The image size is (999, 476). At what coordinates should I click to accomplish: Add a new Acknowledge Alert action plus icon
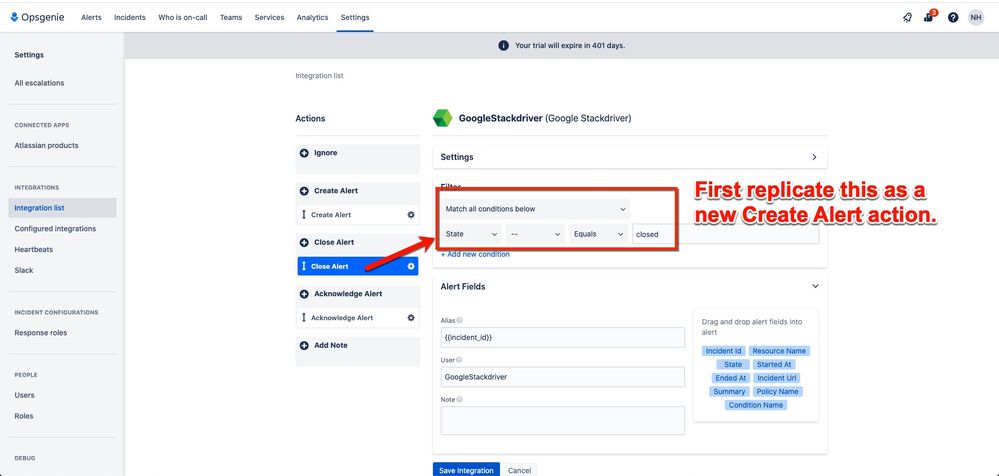click(x=304, y=294)
